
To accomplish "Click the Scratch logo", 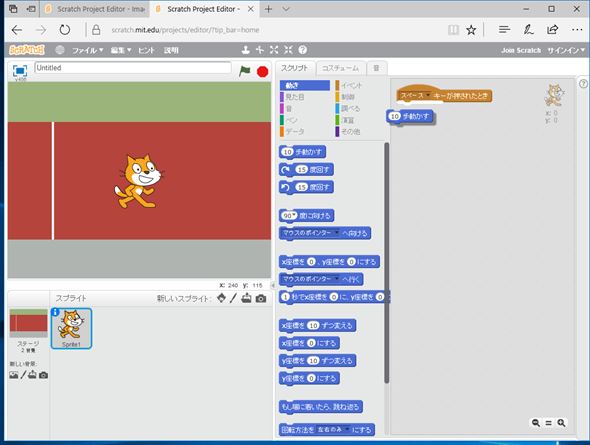I will pos(27,50).
